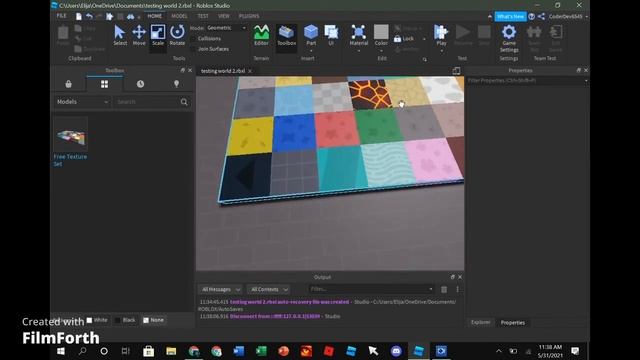Activate the Move tool

139,35
